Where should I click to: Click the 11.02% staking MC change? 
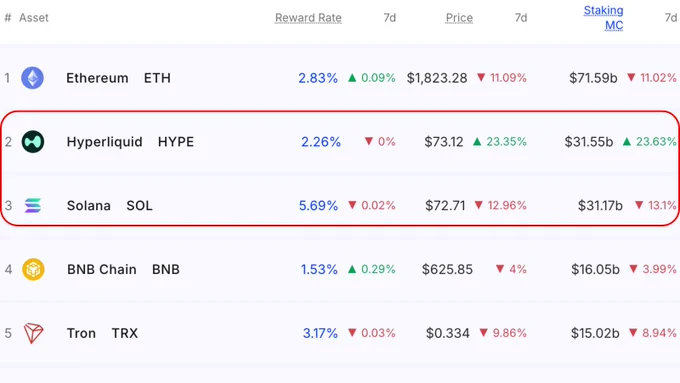click(652, 78)
